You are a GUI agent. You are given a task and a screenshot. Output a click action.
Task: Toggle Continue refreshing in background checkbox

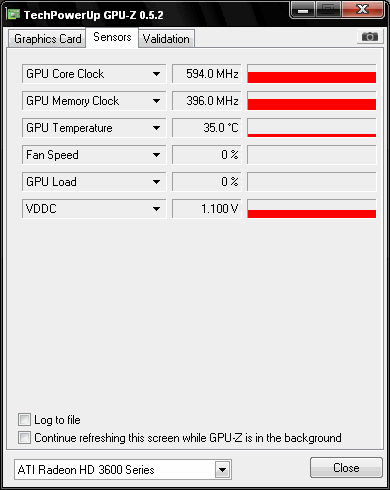[x=24, y=438]
